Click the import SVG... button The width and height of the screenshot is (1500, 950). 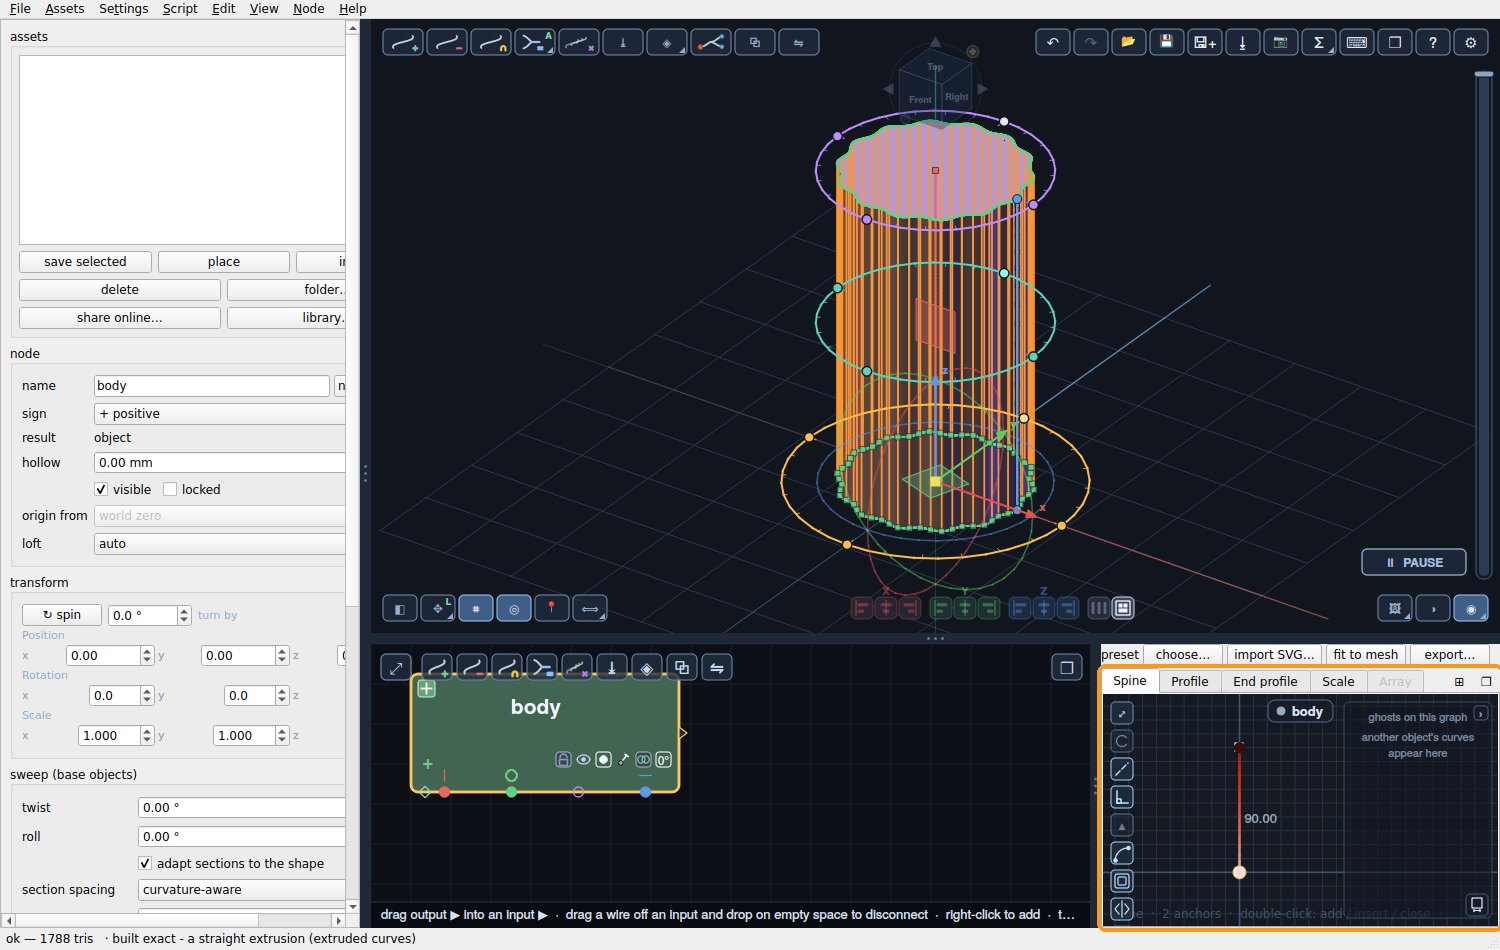1274,654
